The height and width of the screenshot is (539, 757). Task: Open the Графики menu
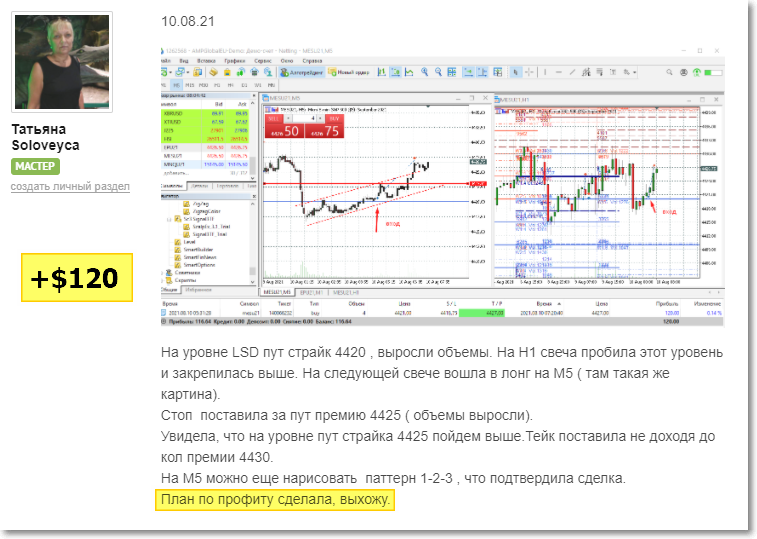[x=235, y=61]
